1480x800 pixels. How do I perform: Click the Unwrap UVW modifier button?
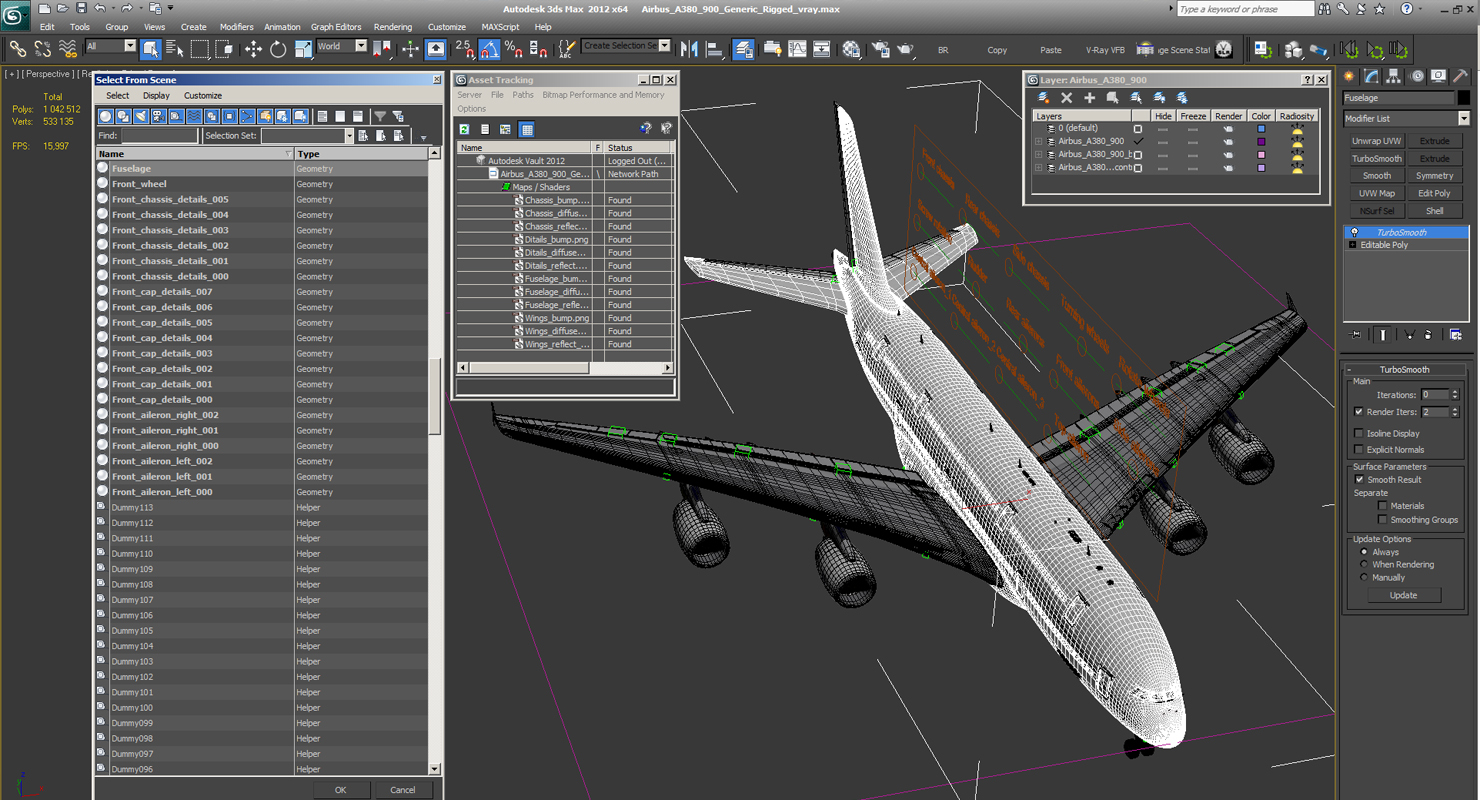click(x=1377, y=141)
